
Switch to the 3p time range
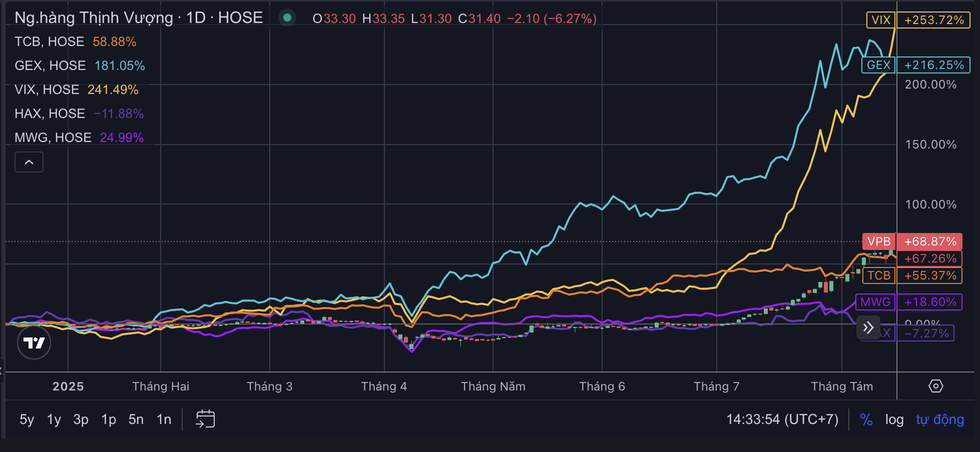(81, 420)
